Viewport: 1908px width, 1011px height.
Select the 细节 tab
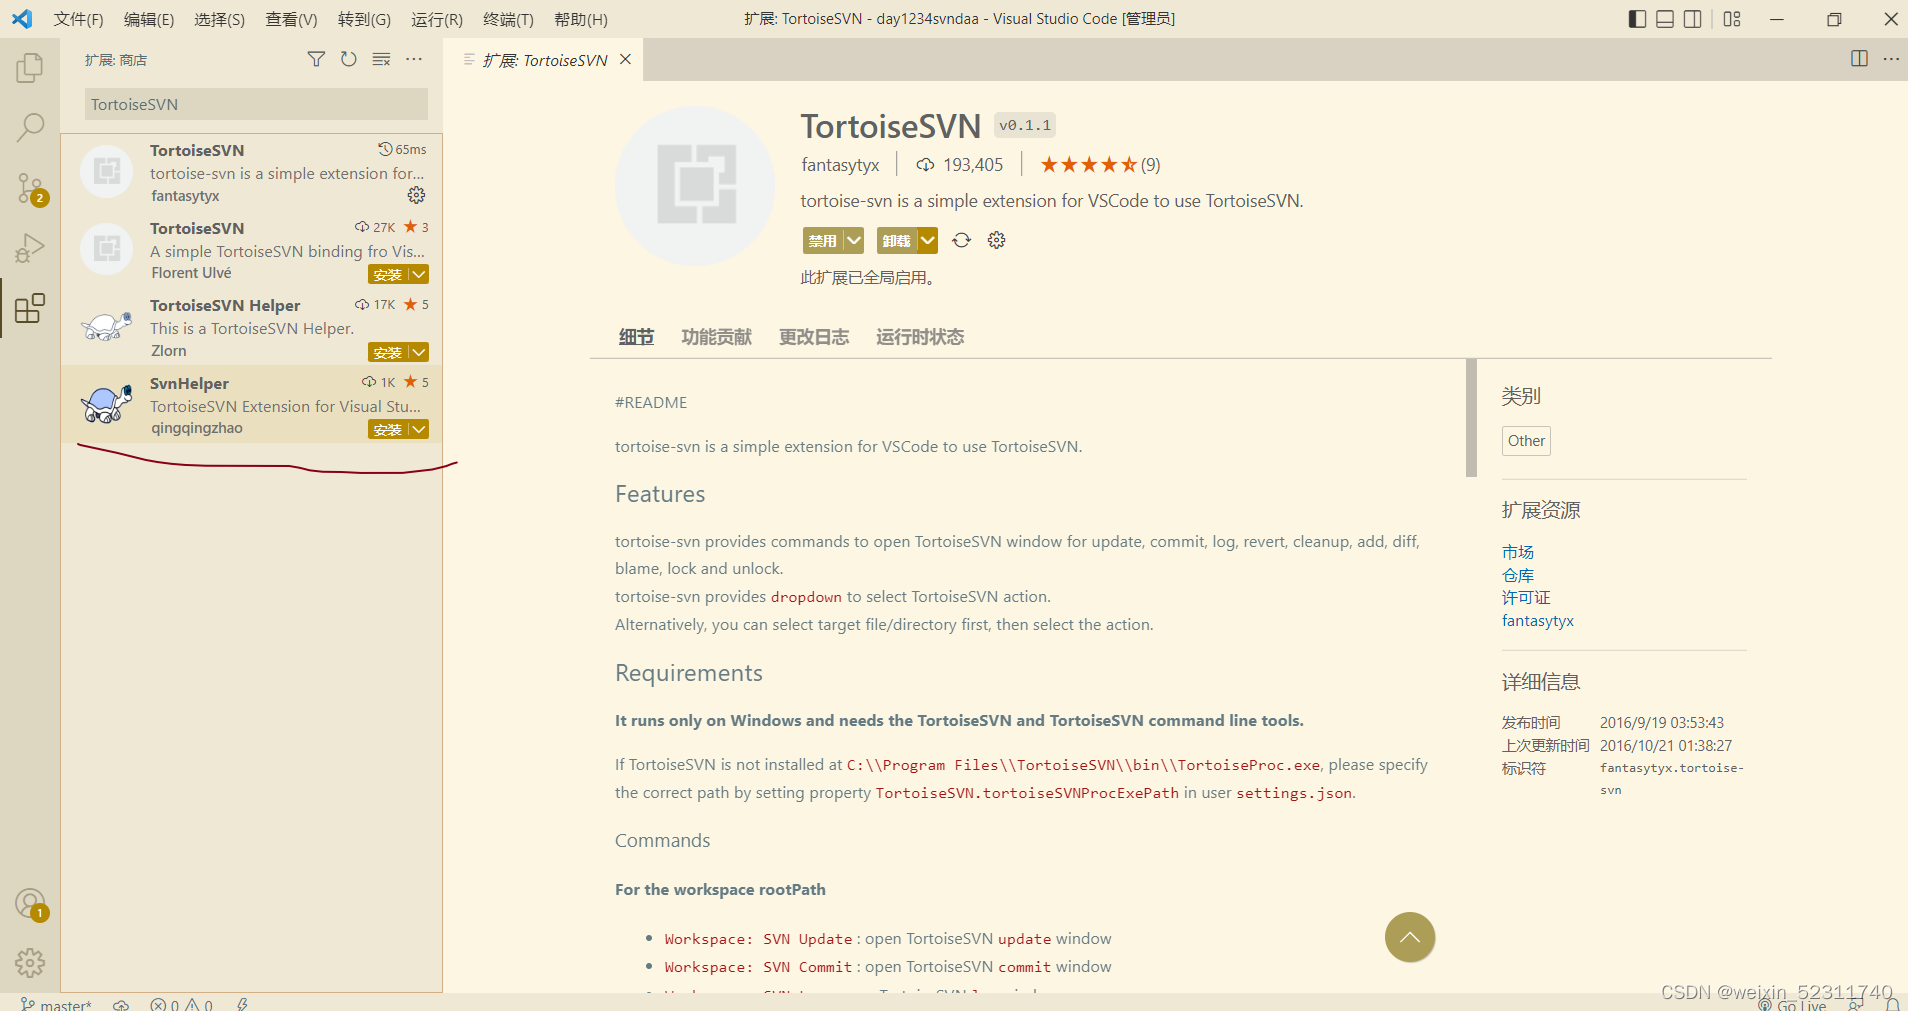(636, 337)
